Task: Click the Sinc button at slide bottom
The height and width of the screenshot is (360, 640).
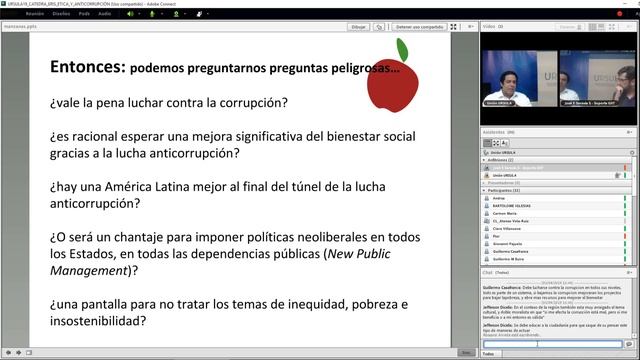Action: click(467, 353)
